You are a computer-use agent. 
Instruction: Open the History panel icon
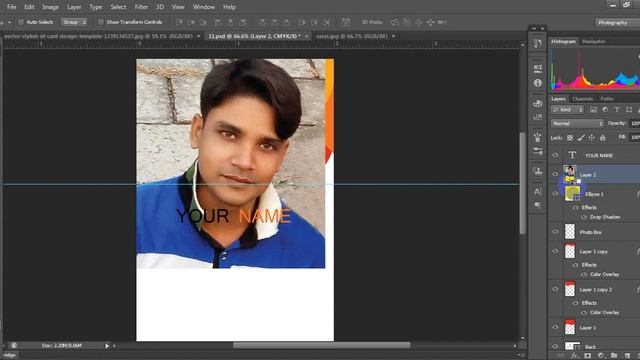538,44
